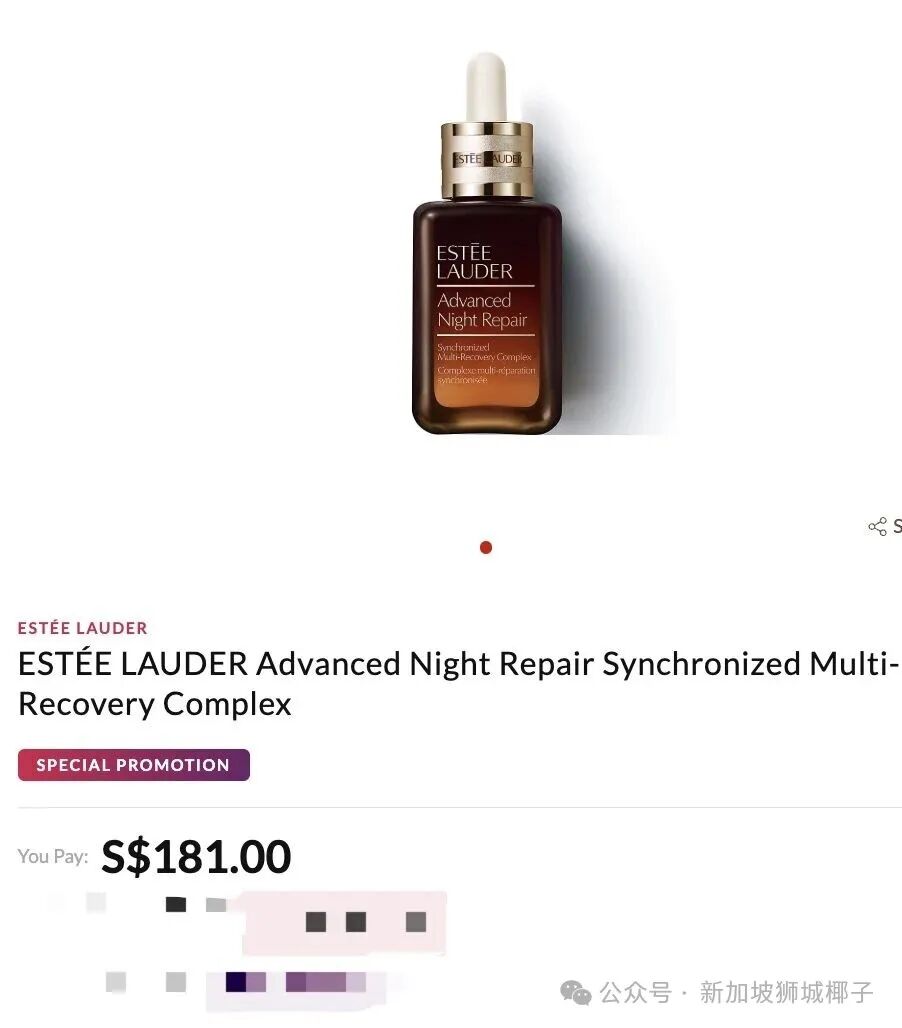Click Advanced Night Repair text on the bottle
The image size is (902, 1028).
[482, 310]
